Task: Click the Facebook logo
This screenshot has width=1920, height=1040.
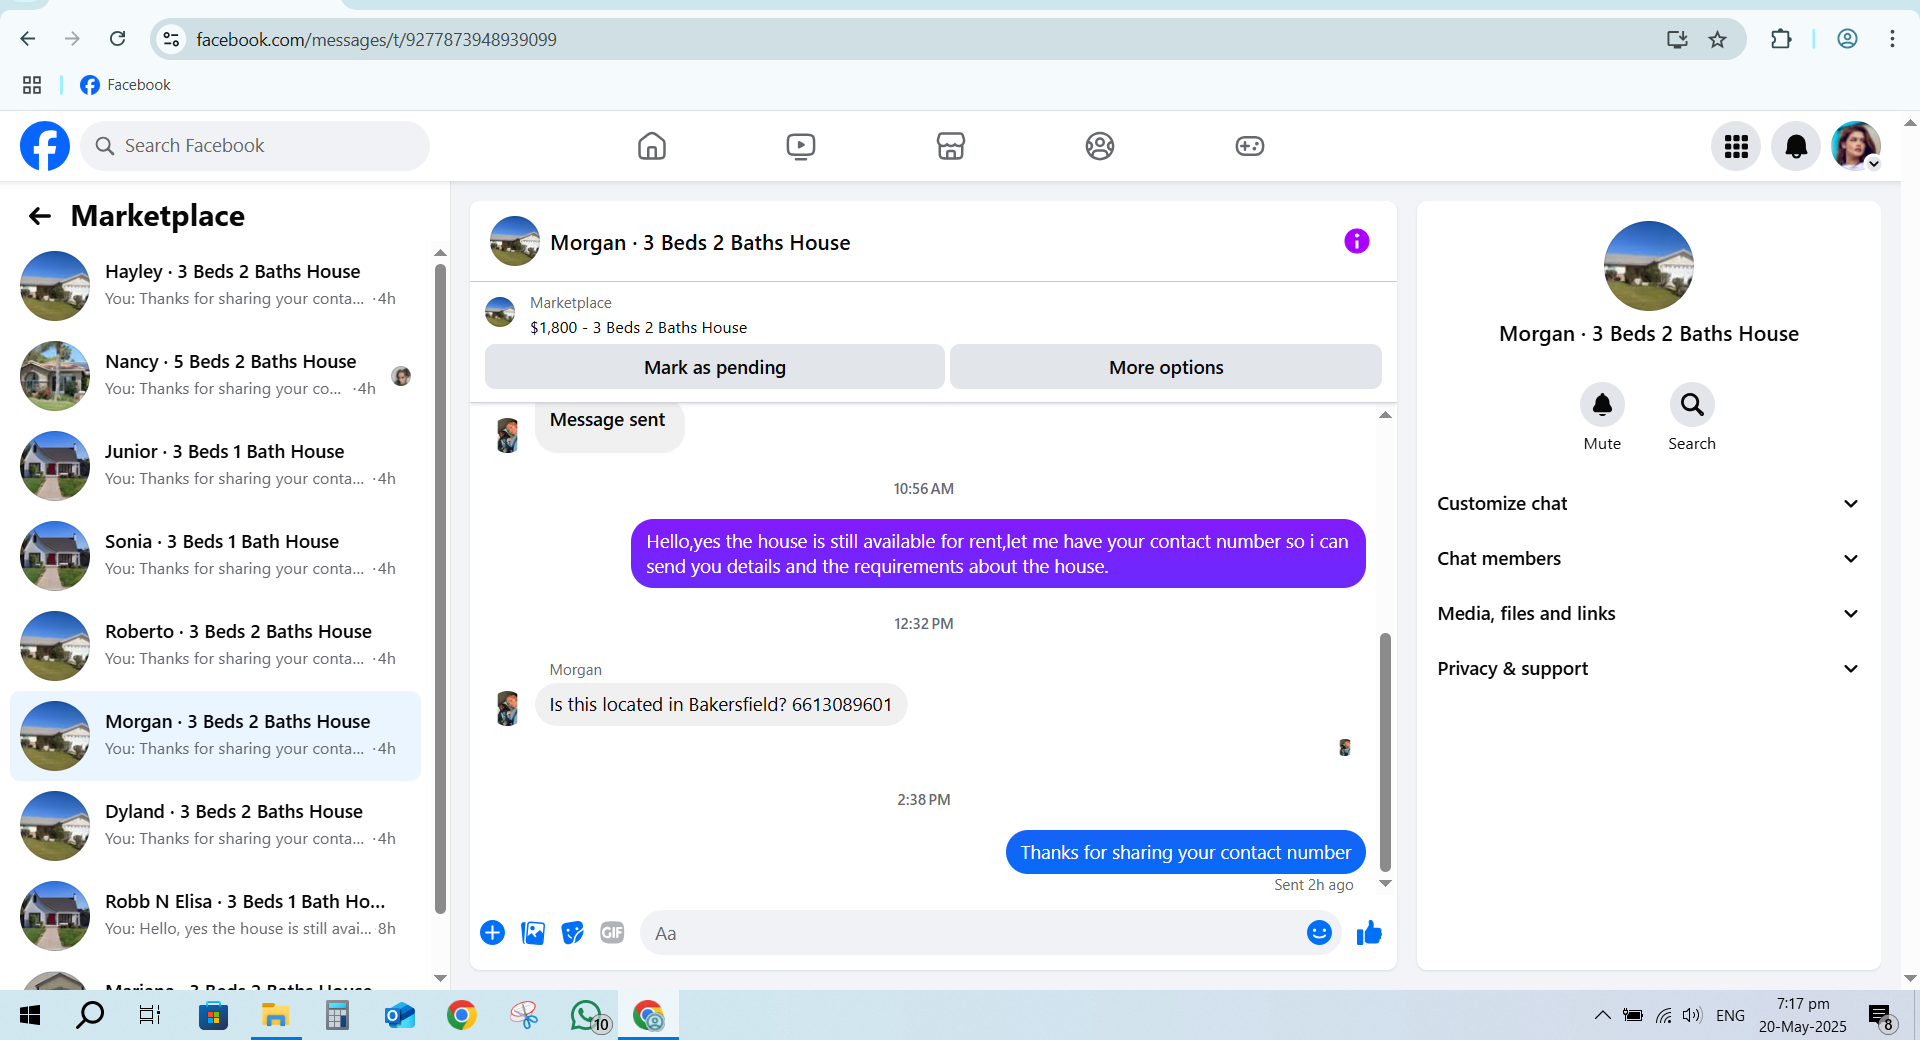Action: [45, 146]
